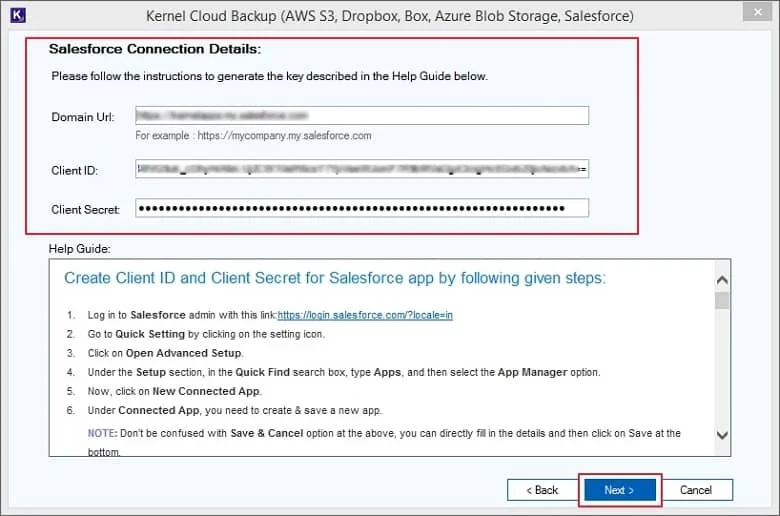Click step 3 'Open Advanced Setup' text
Image resolution: width=780 pixels, height=516 pixels.
pos(166,353)
